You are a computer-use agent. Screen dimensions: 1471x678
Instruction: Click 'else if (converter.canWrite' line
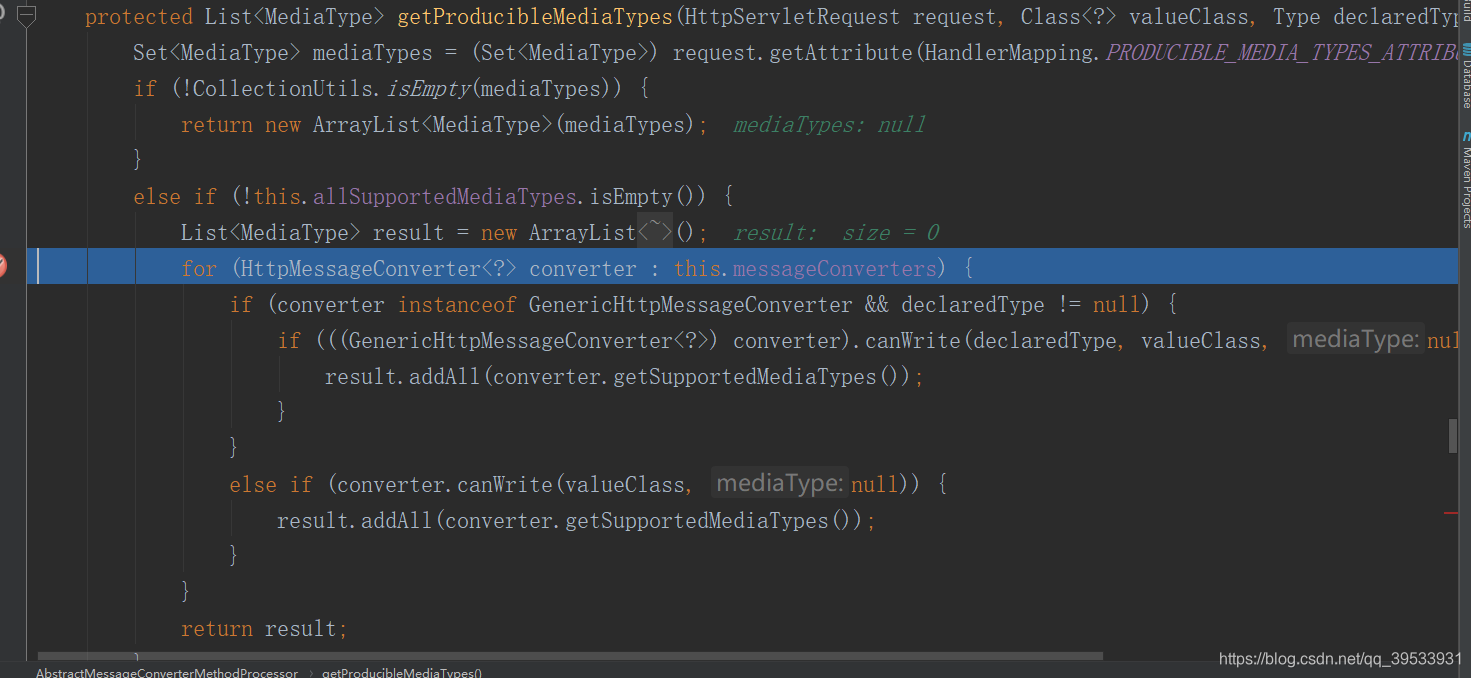point(587,485)
